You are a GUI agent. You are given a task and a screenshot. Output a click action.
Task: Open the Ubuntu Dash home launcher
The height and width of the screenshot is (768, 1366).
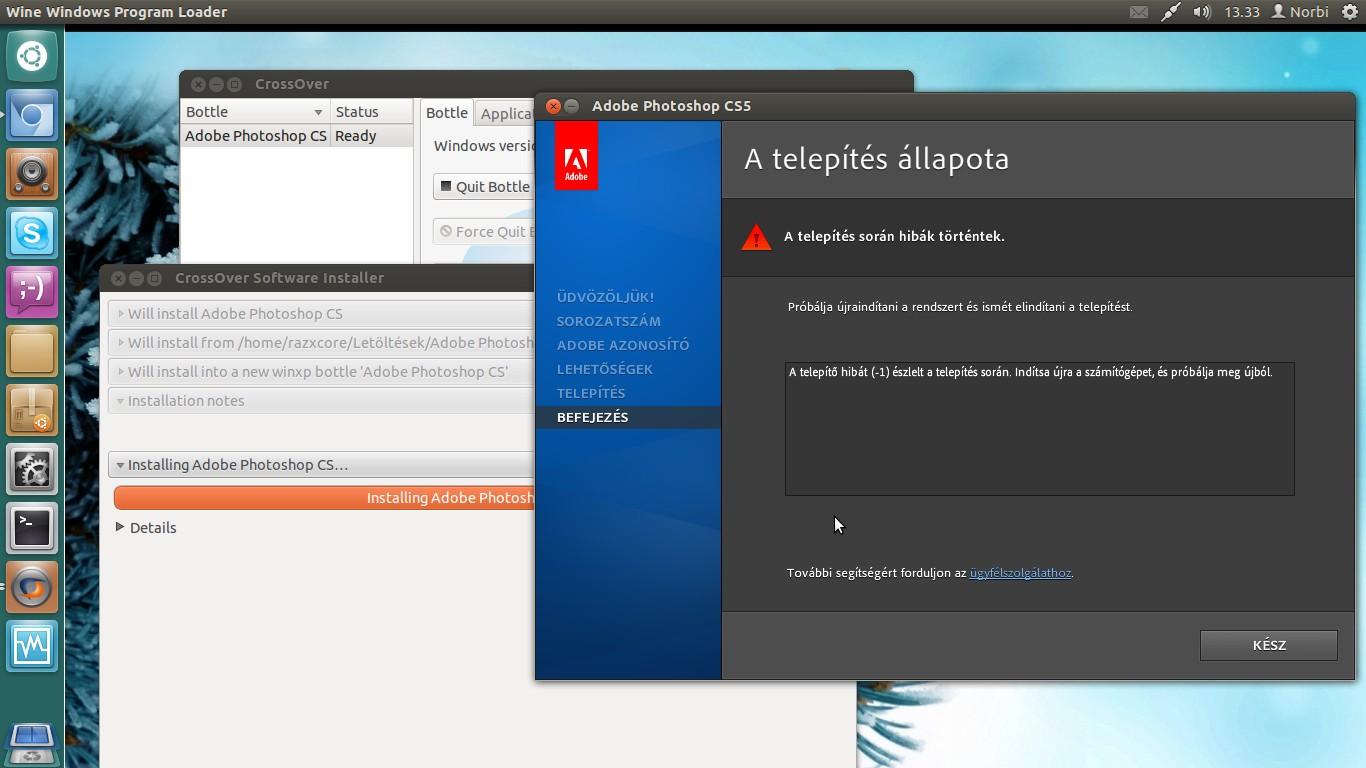pos(32,55)
